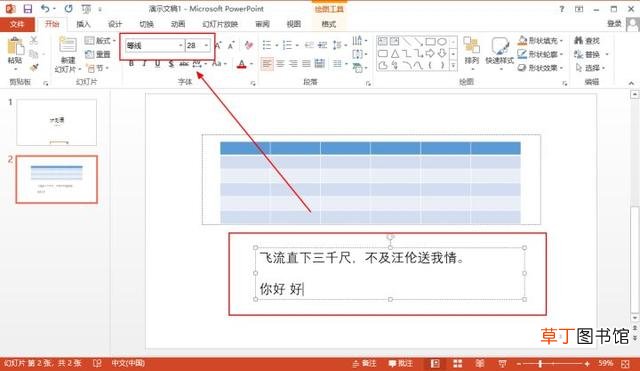
Task: Select the right arrow shape in gallery
Action: (430, 53)
